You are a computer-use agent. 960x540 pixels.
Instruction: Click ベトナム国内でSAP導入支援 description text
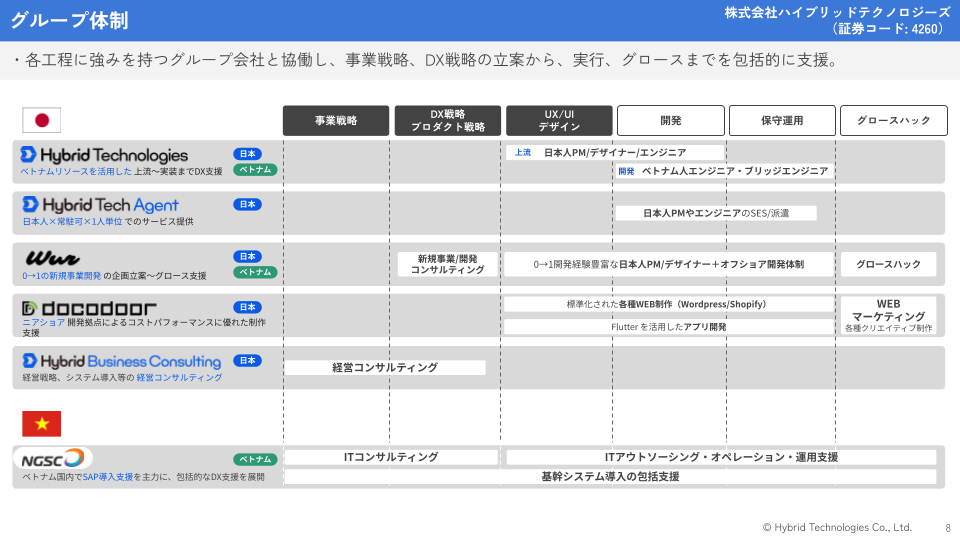(143, 477)
